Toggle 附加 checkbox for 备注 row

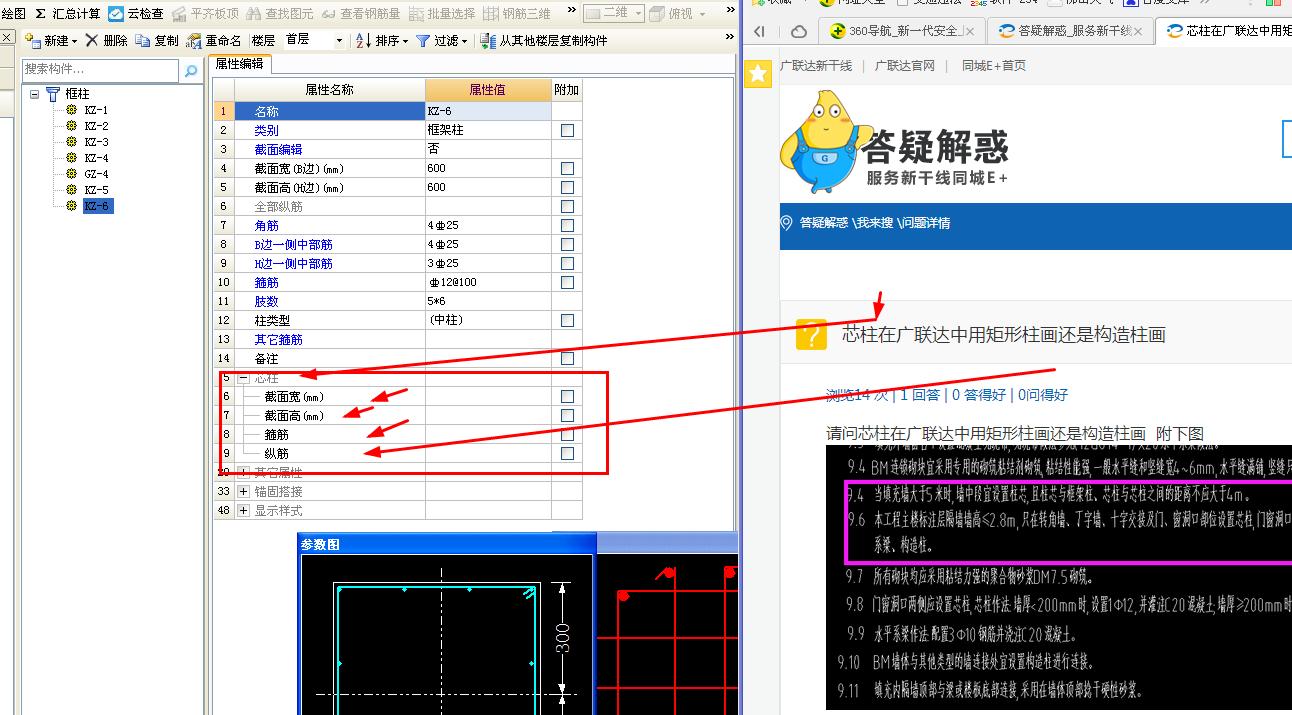[x=567, y=358]
